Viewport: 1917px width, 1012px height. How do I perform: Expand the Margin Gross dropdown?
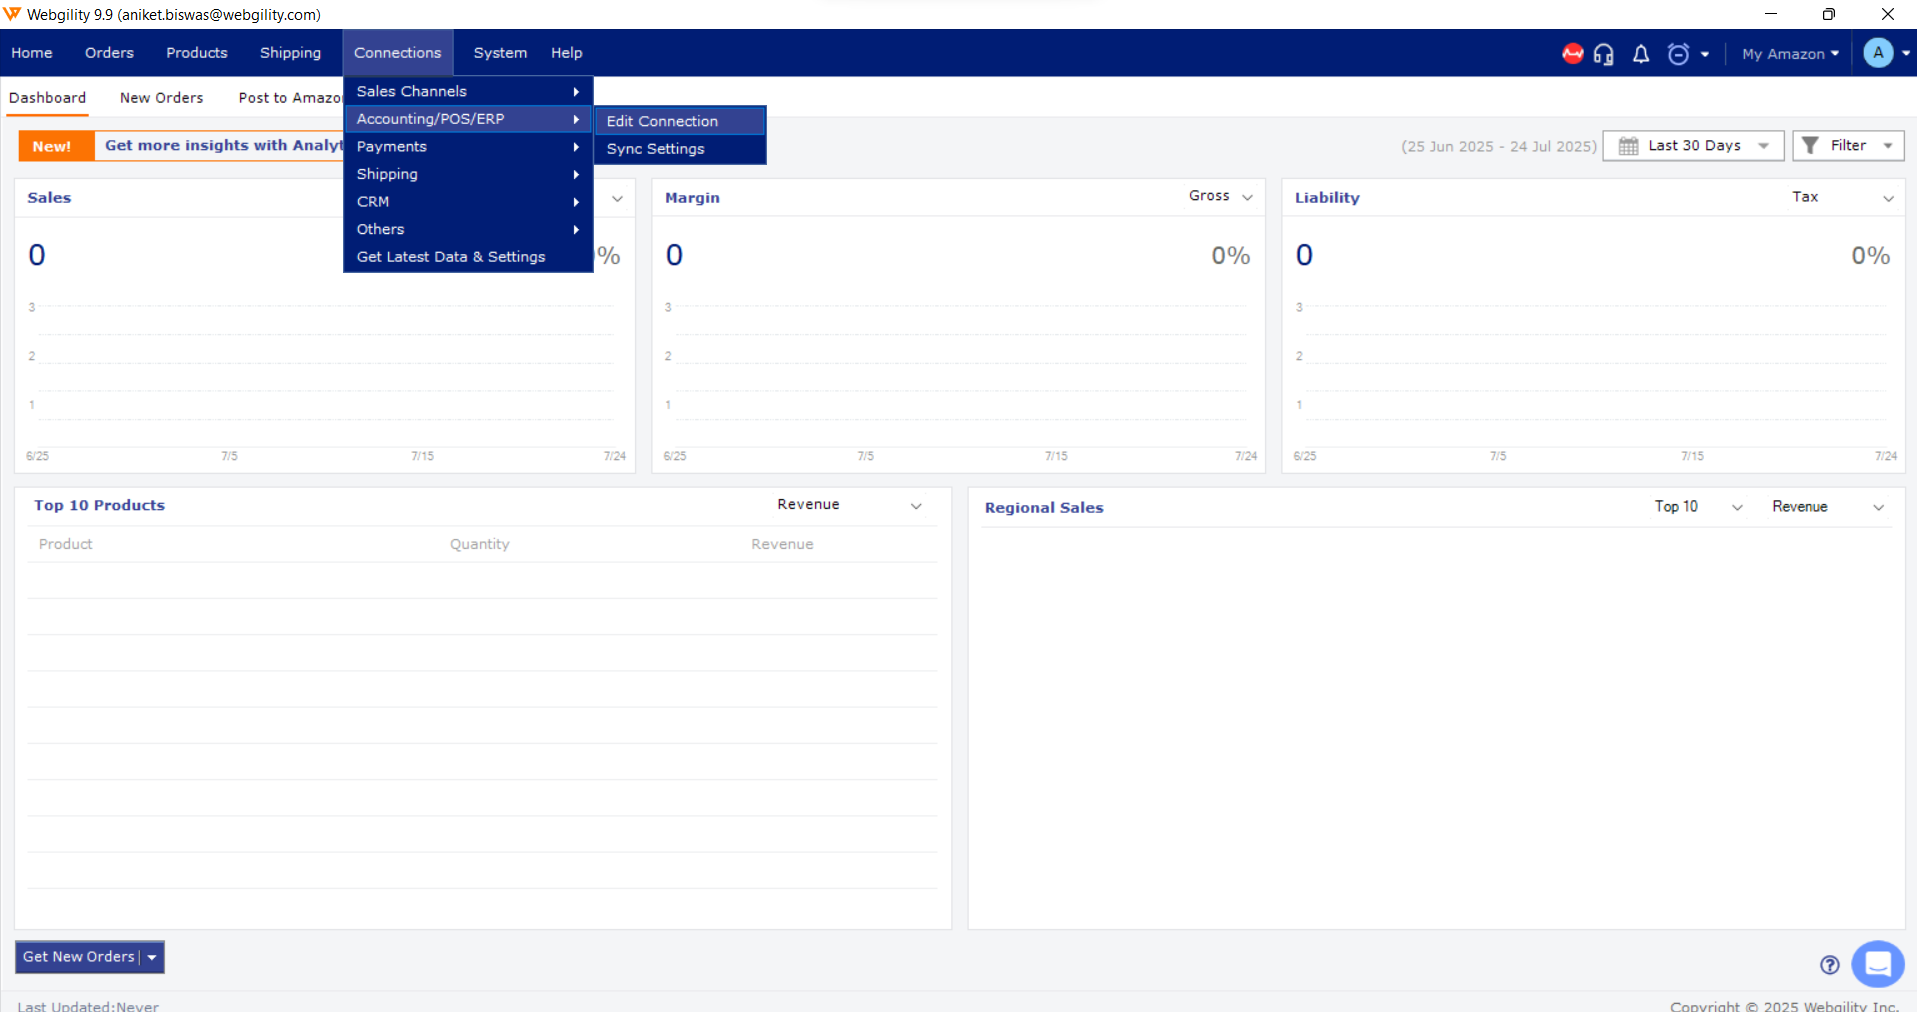point(1220,197)
